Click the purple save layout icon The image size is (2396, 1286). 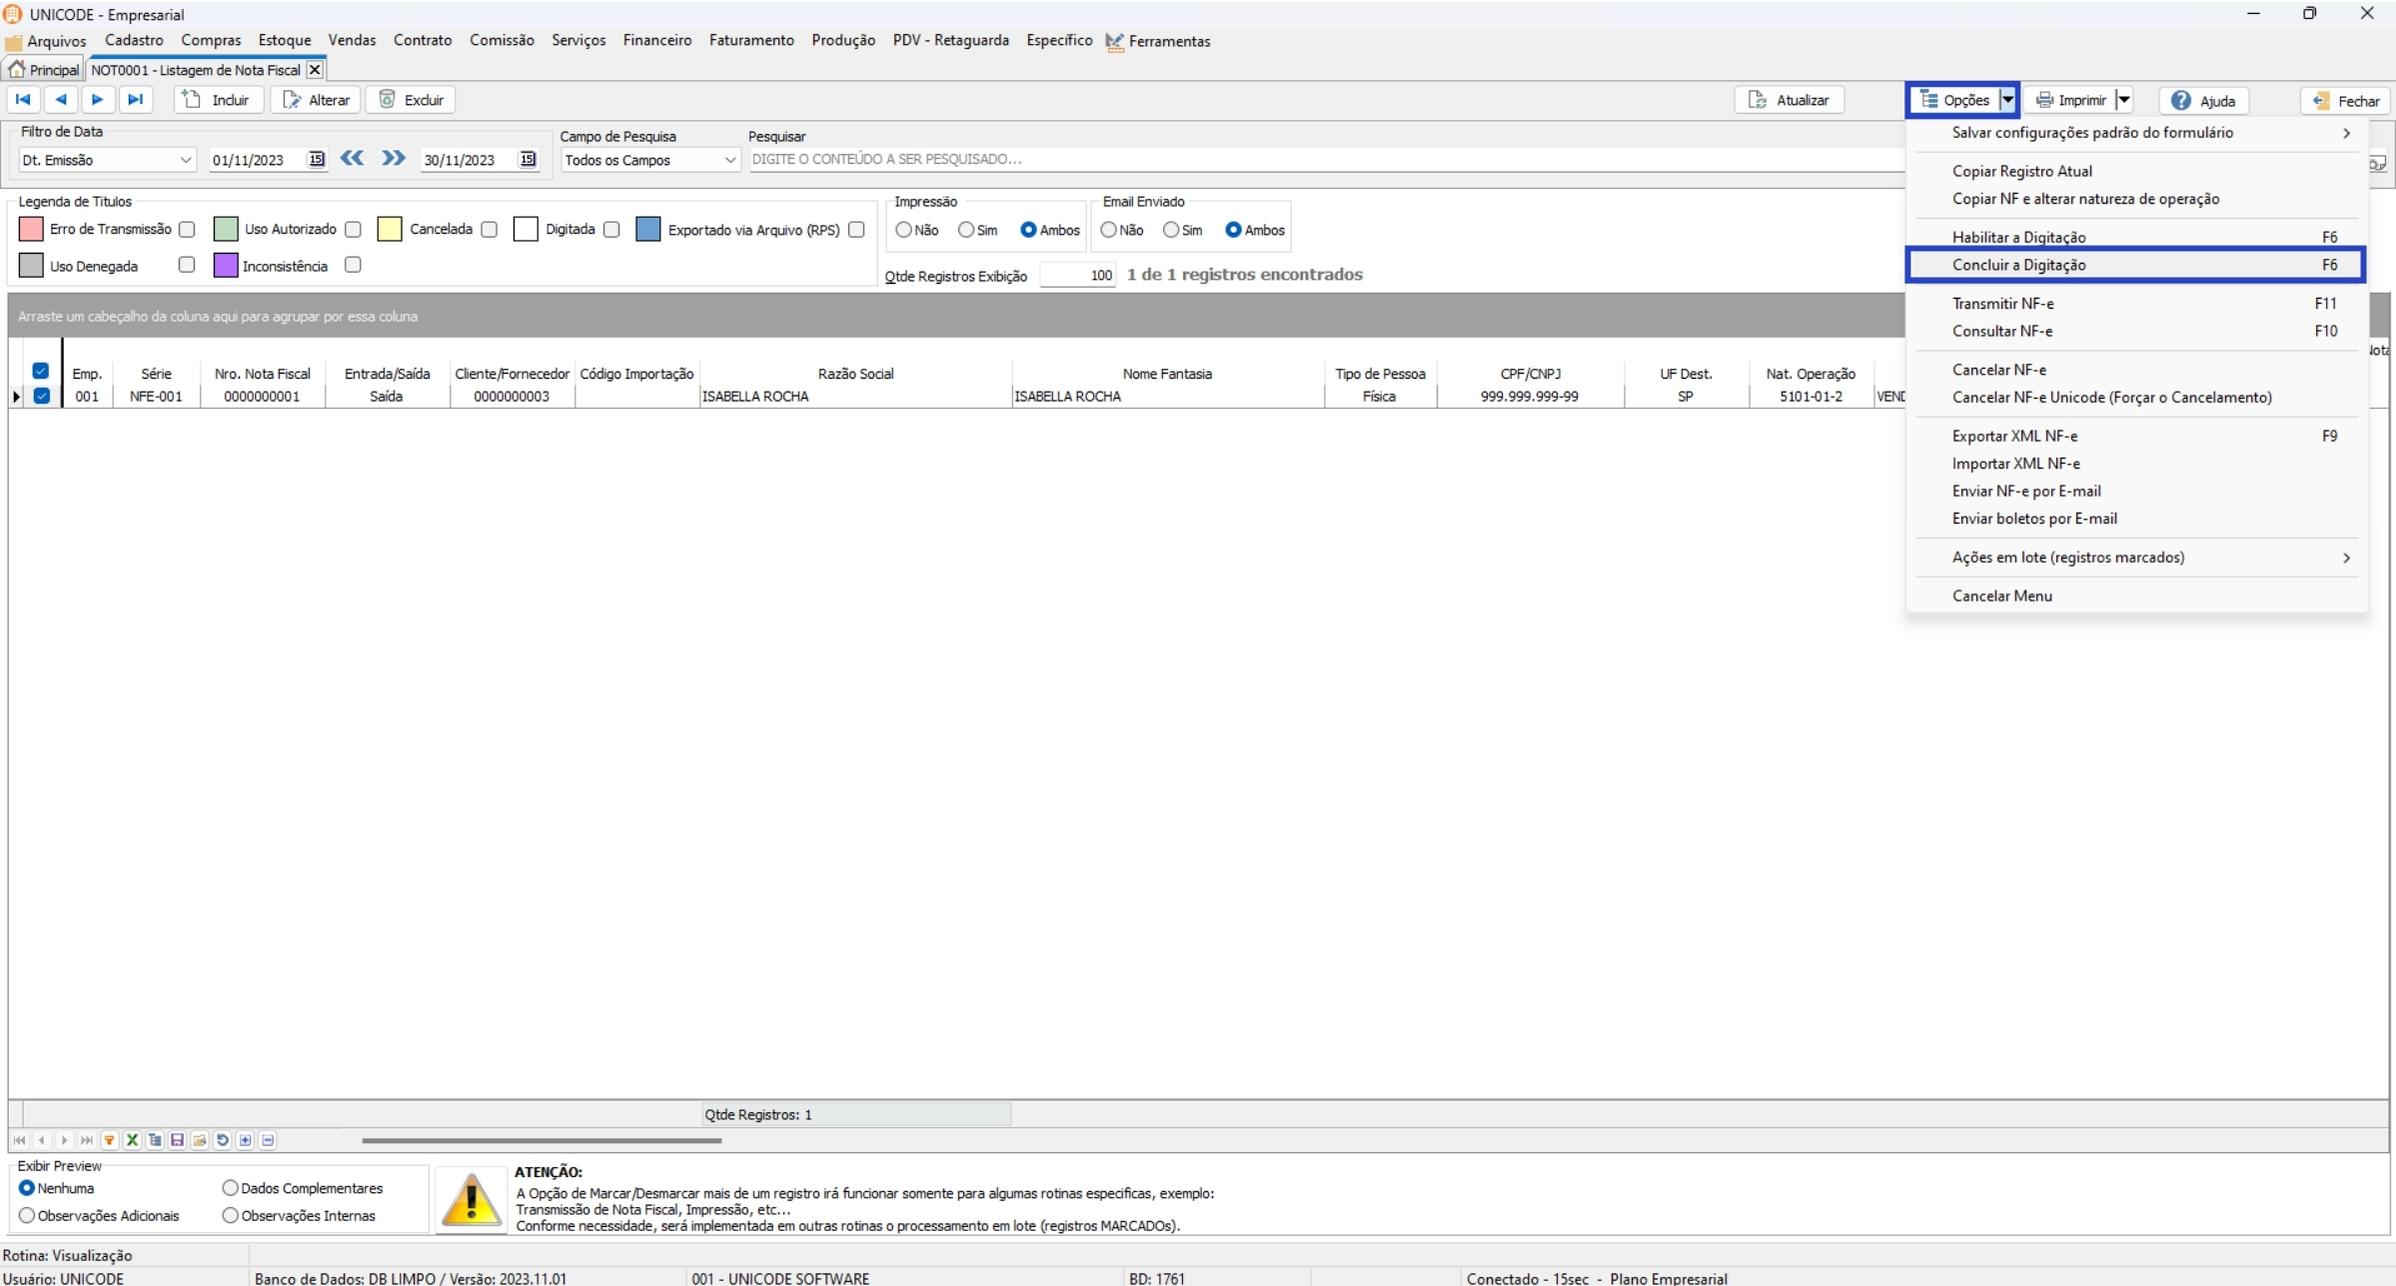click(177, 1140)
